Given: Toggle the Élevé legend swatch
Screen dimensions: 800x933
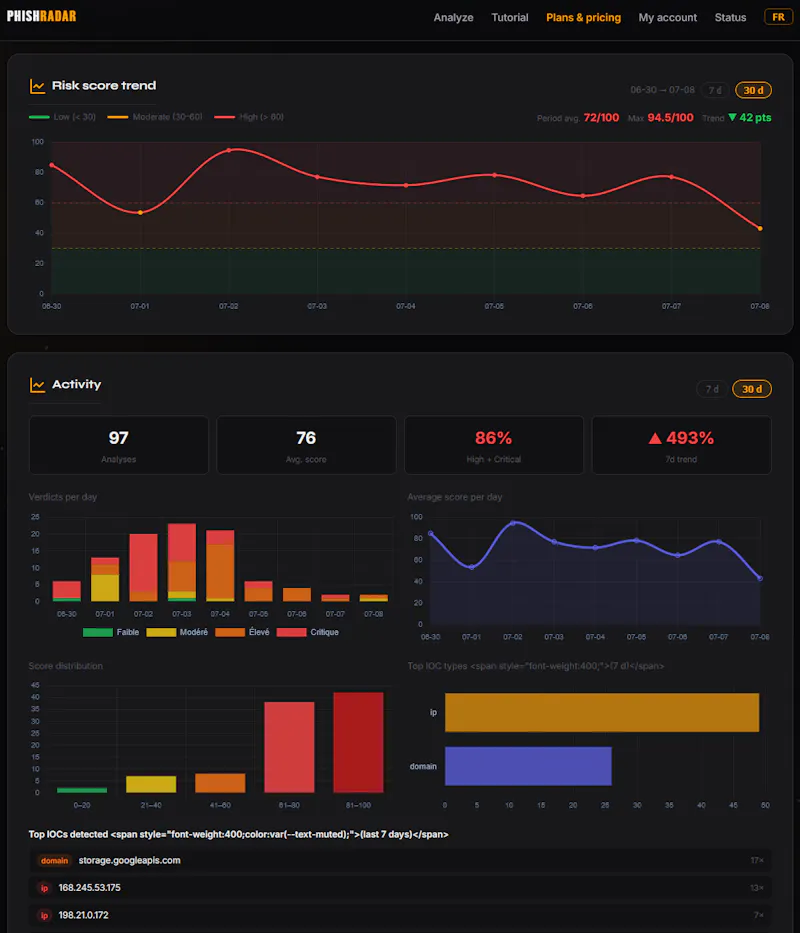Looking at the screenshot, I should pyautogui.click(x=230, y=632).
